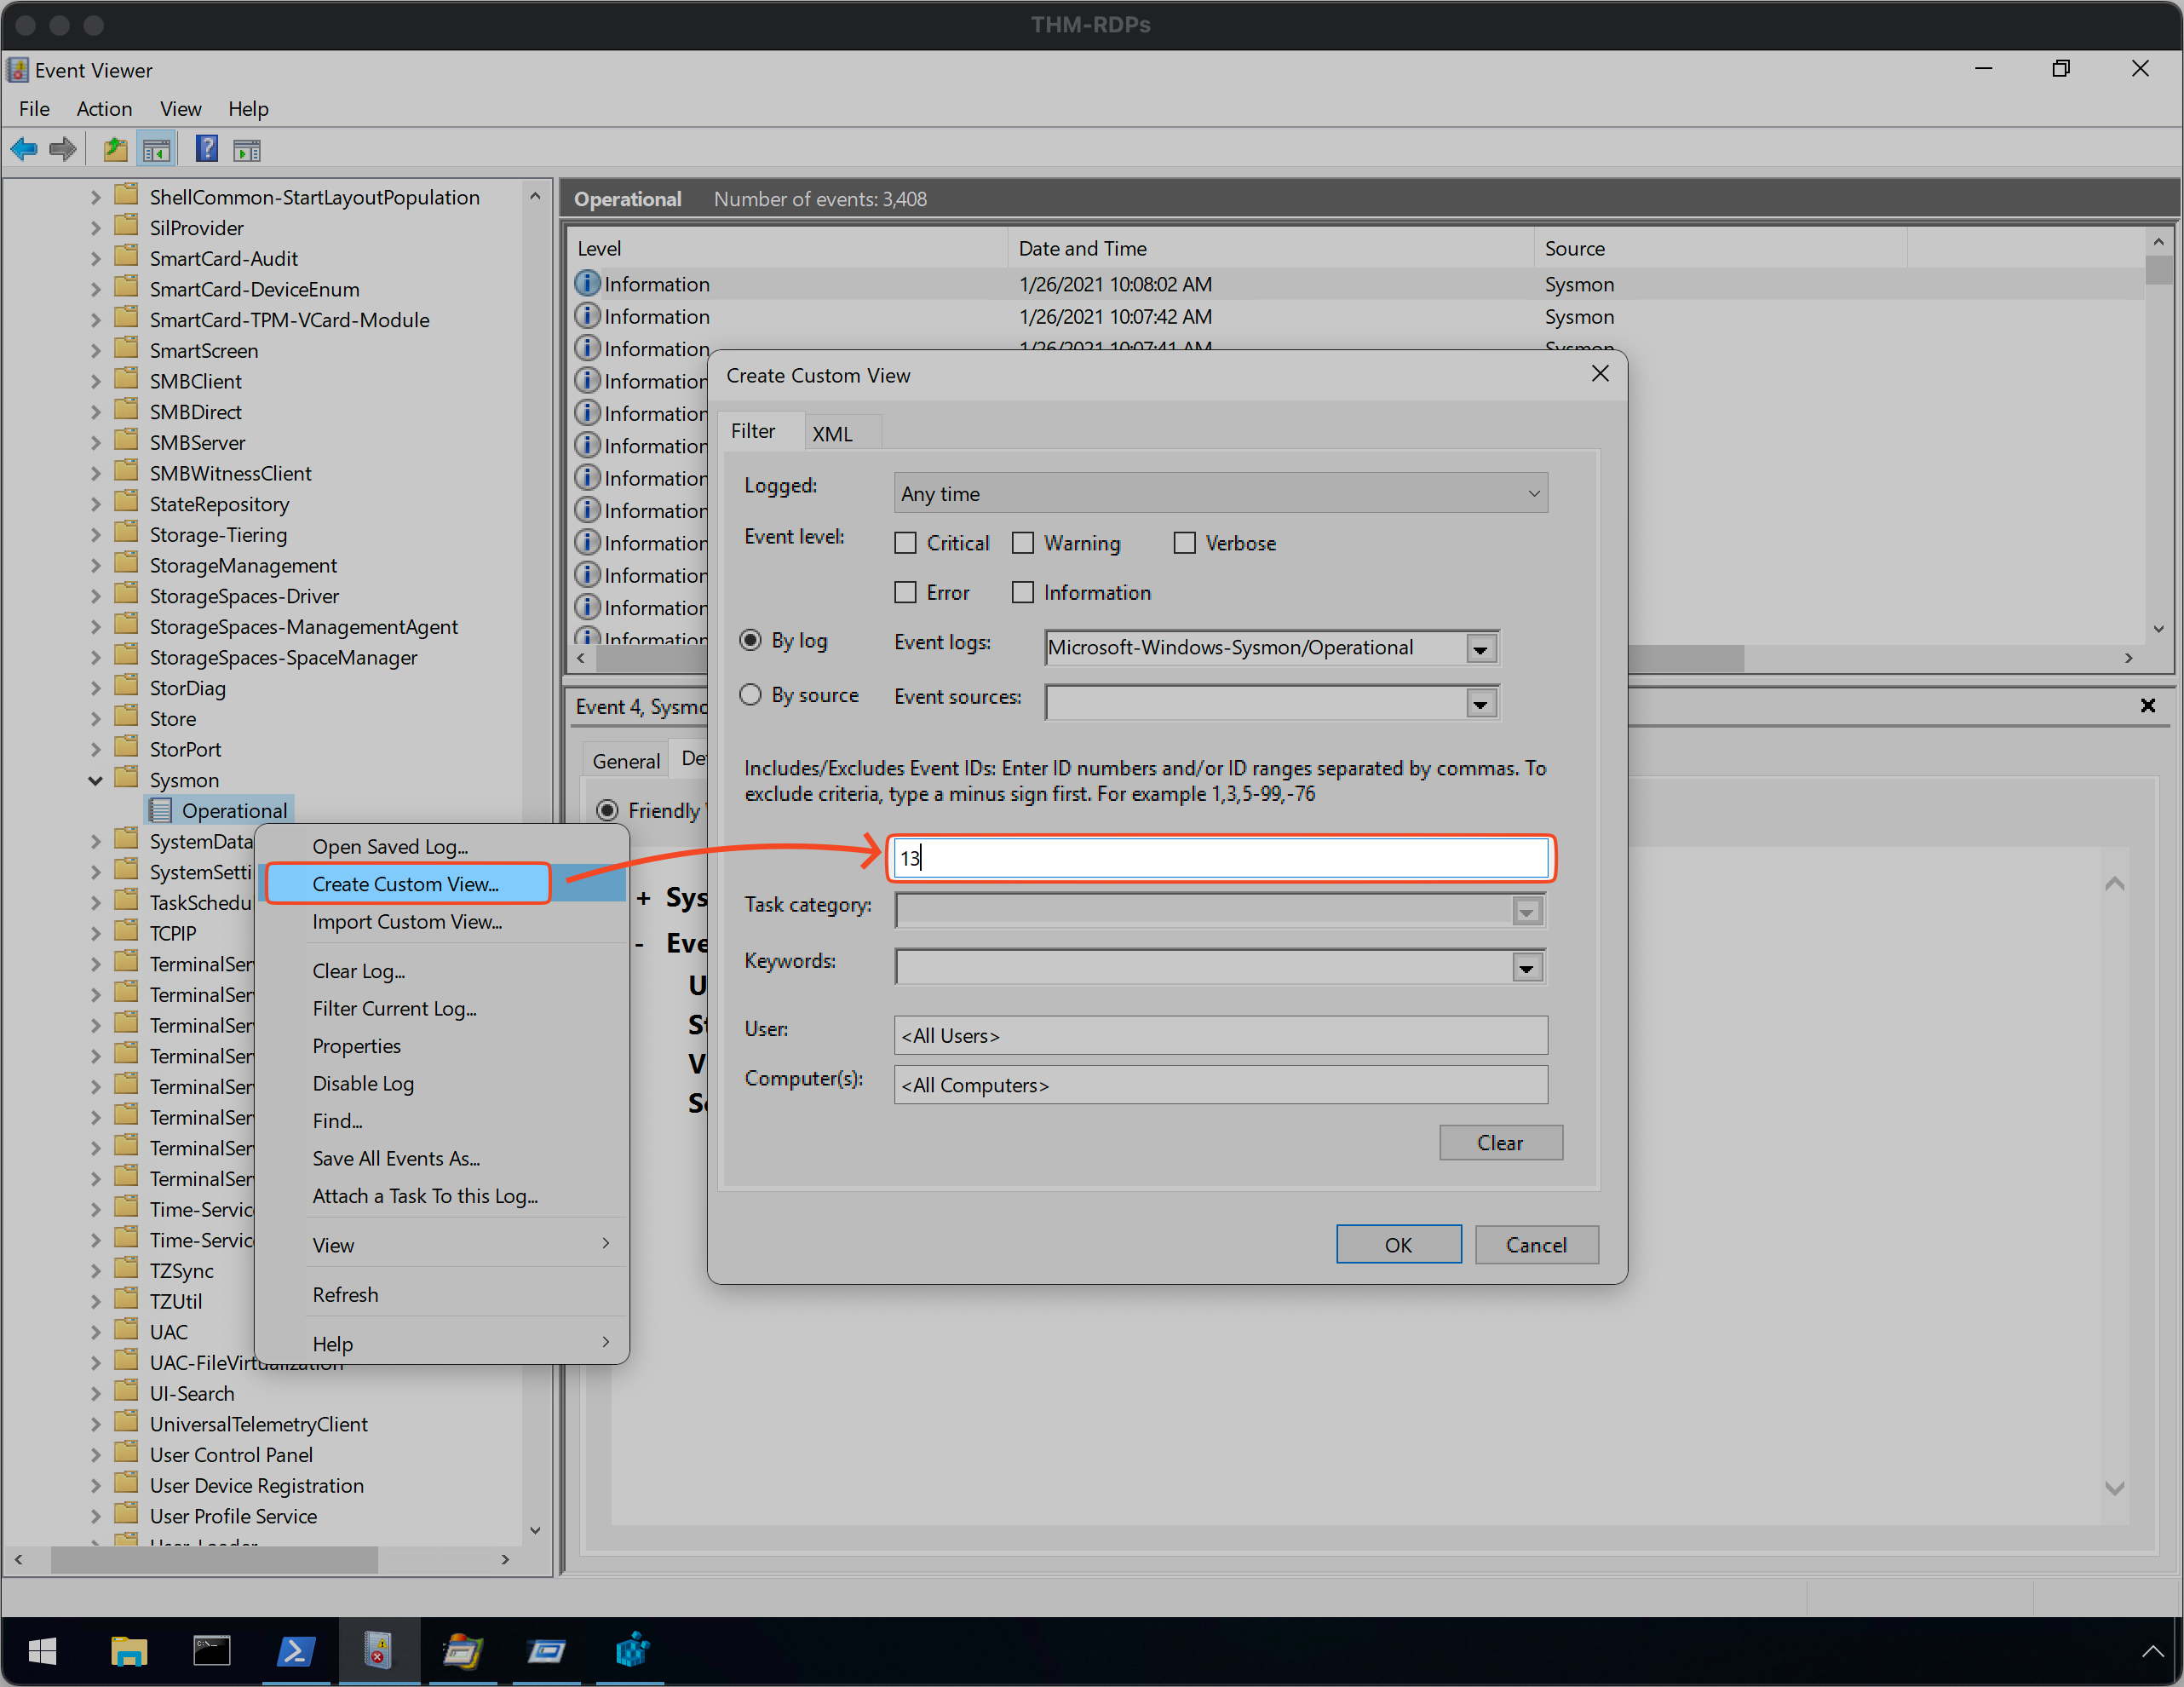
Task: Launch PowerShell from the taskbar
Action: [x=295, y=1651]
